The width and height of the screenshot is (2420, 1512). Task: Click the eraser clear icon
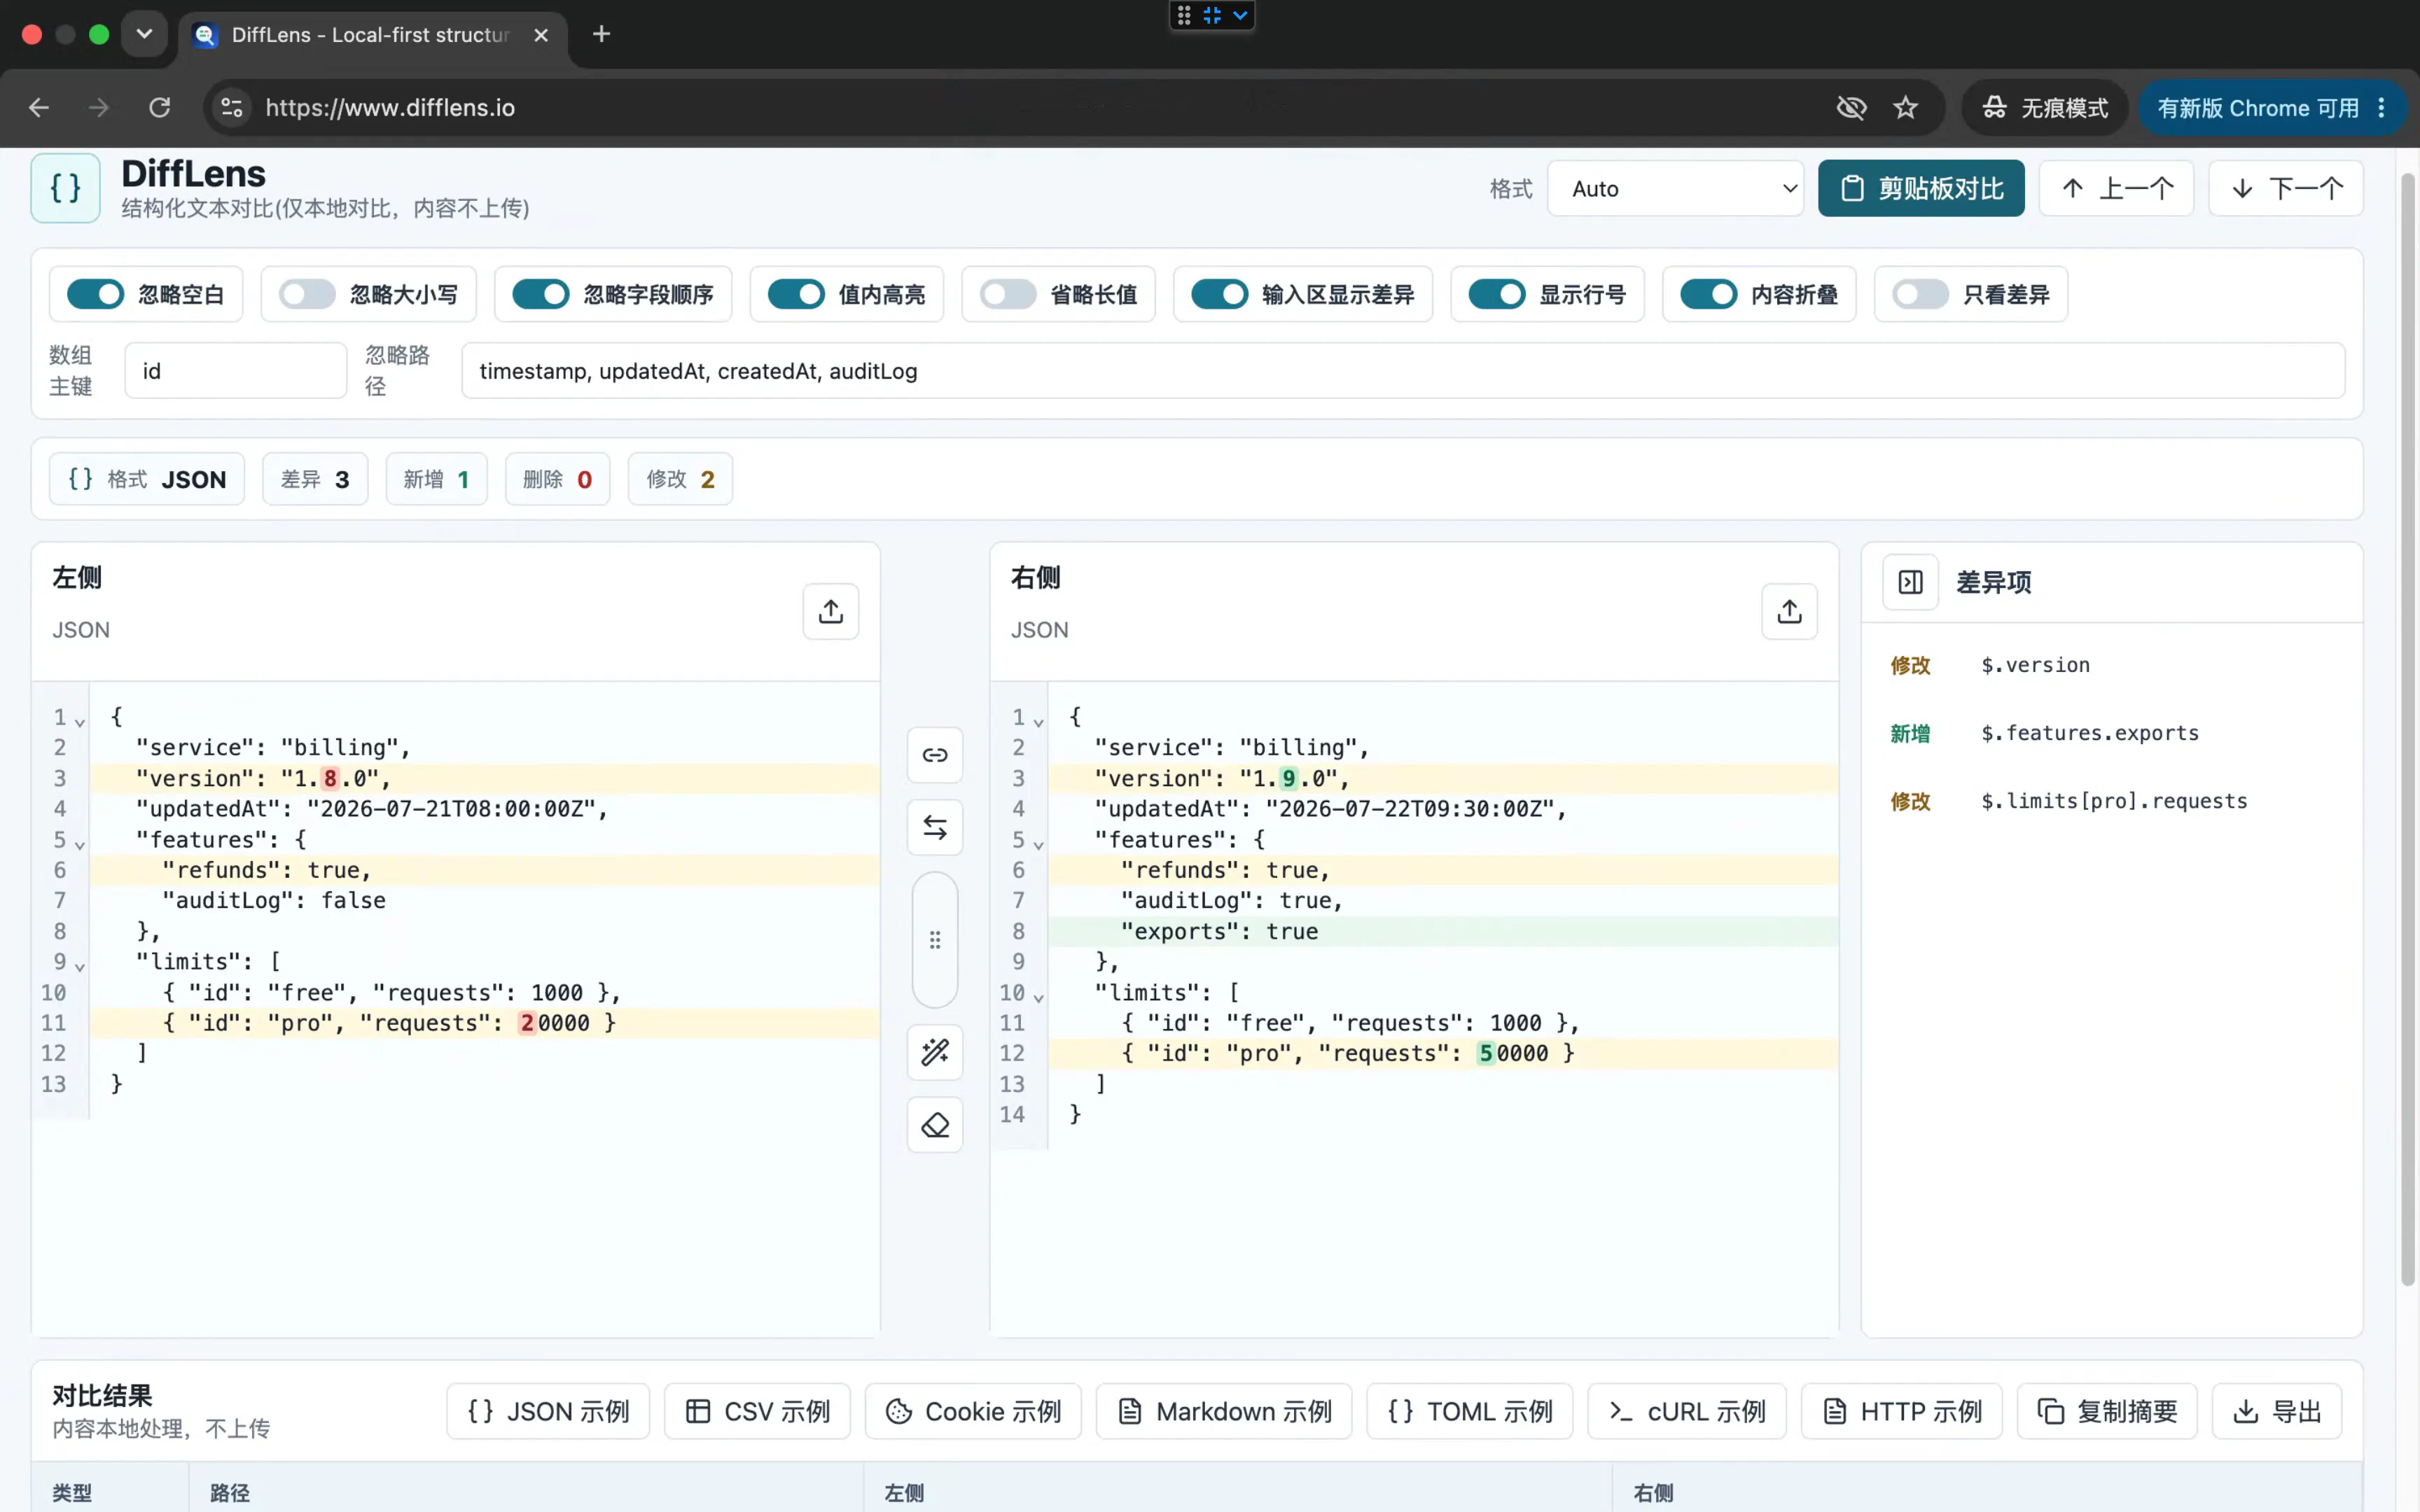(935, 1125)
